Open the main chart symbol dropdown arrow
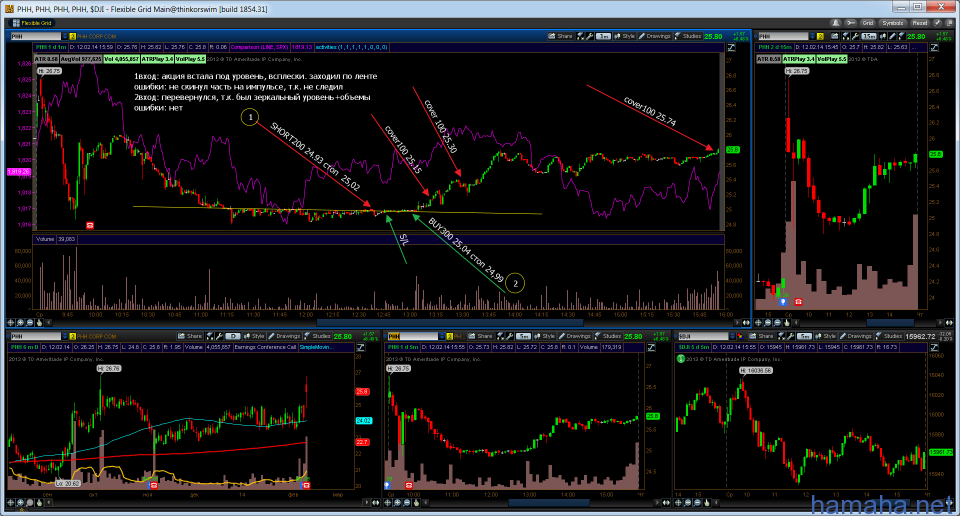 66,37
